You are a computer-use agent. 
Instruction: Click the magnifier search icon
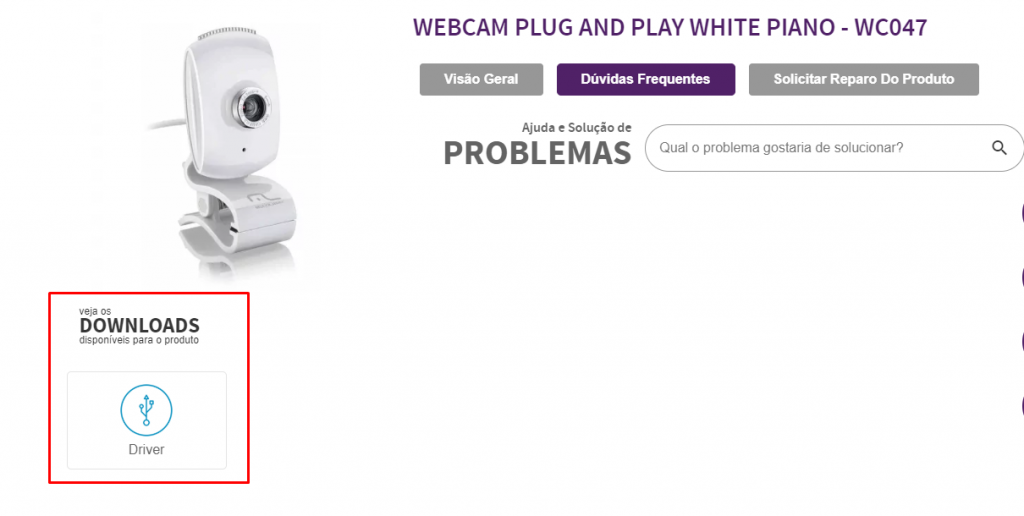click(999, 148)
